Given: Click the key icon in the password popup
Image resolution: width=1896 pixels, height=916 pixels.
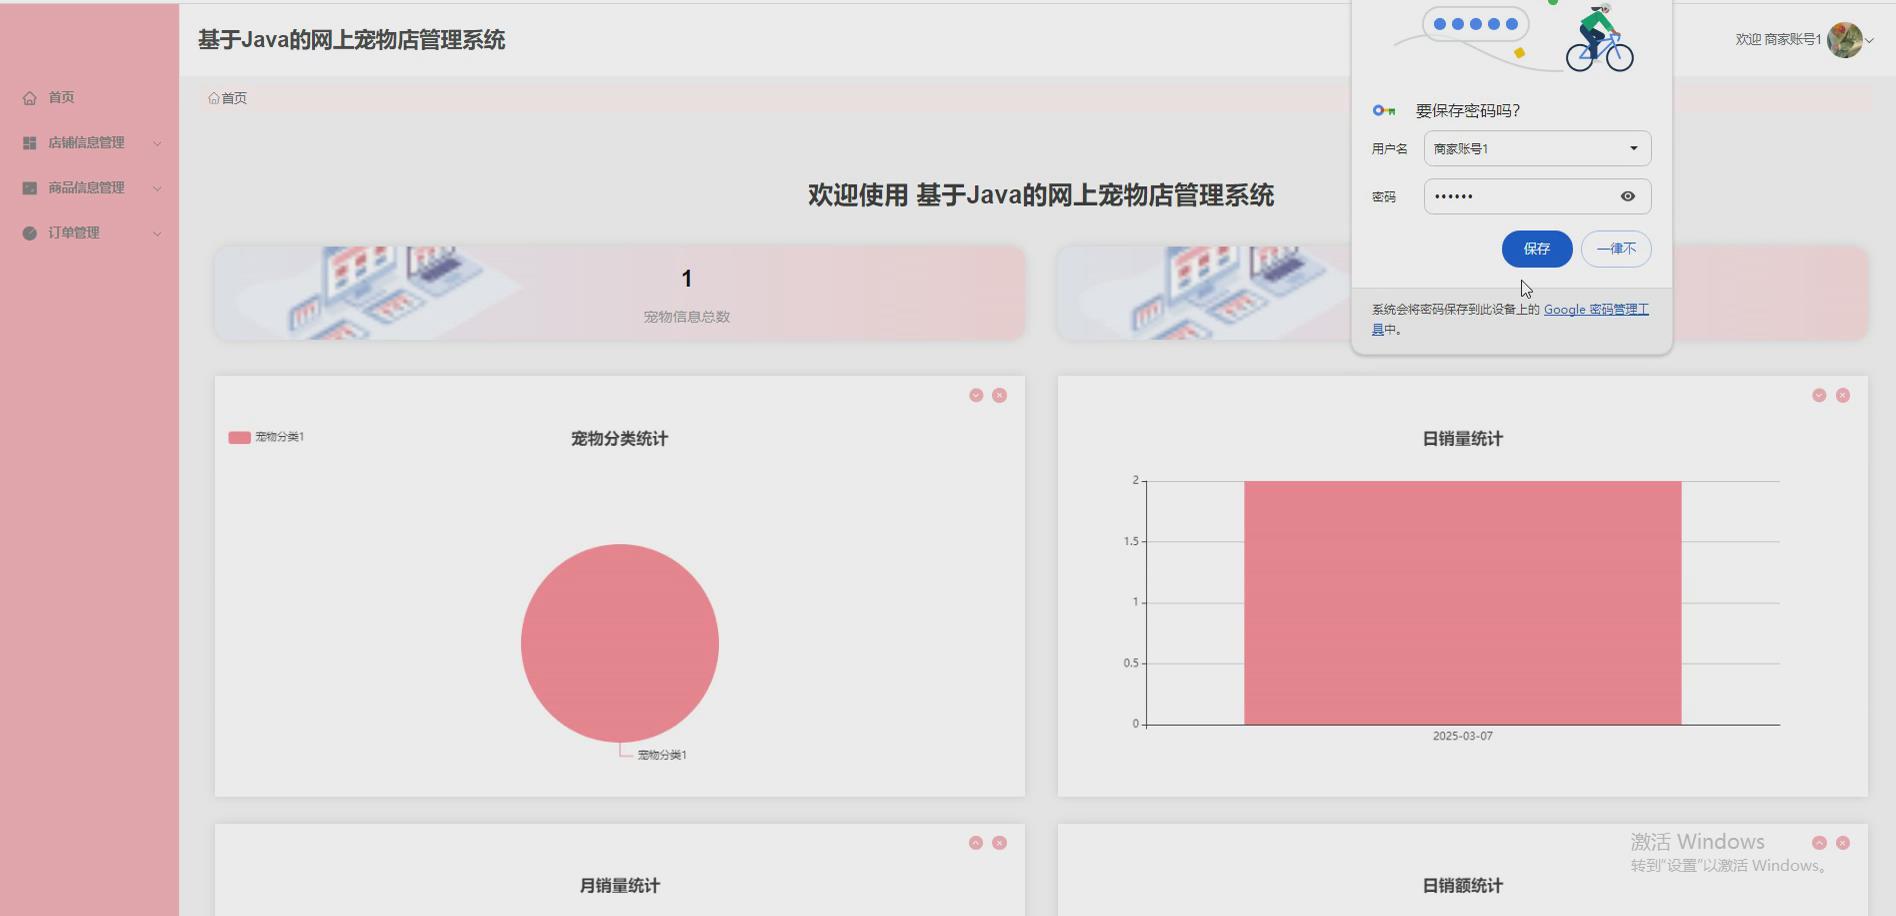Looking at the screenshot, I should (1384, 111).
